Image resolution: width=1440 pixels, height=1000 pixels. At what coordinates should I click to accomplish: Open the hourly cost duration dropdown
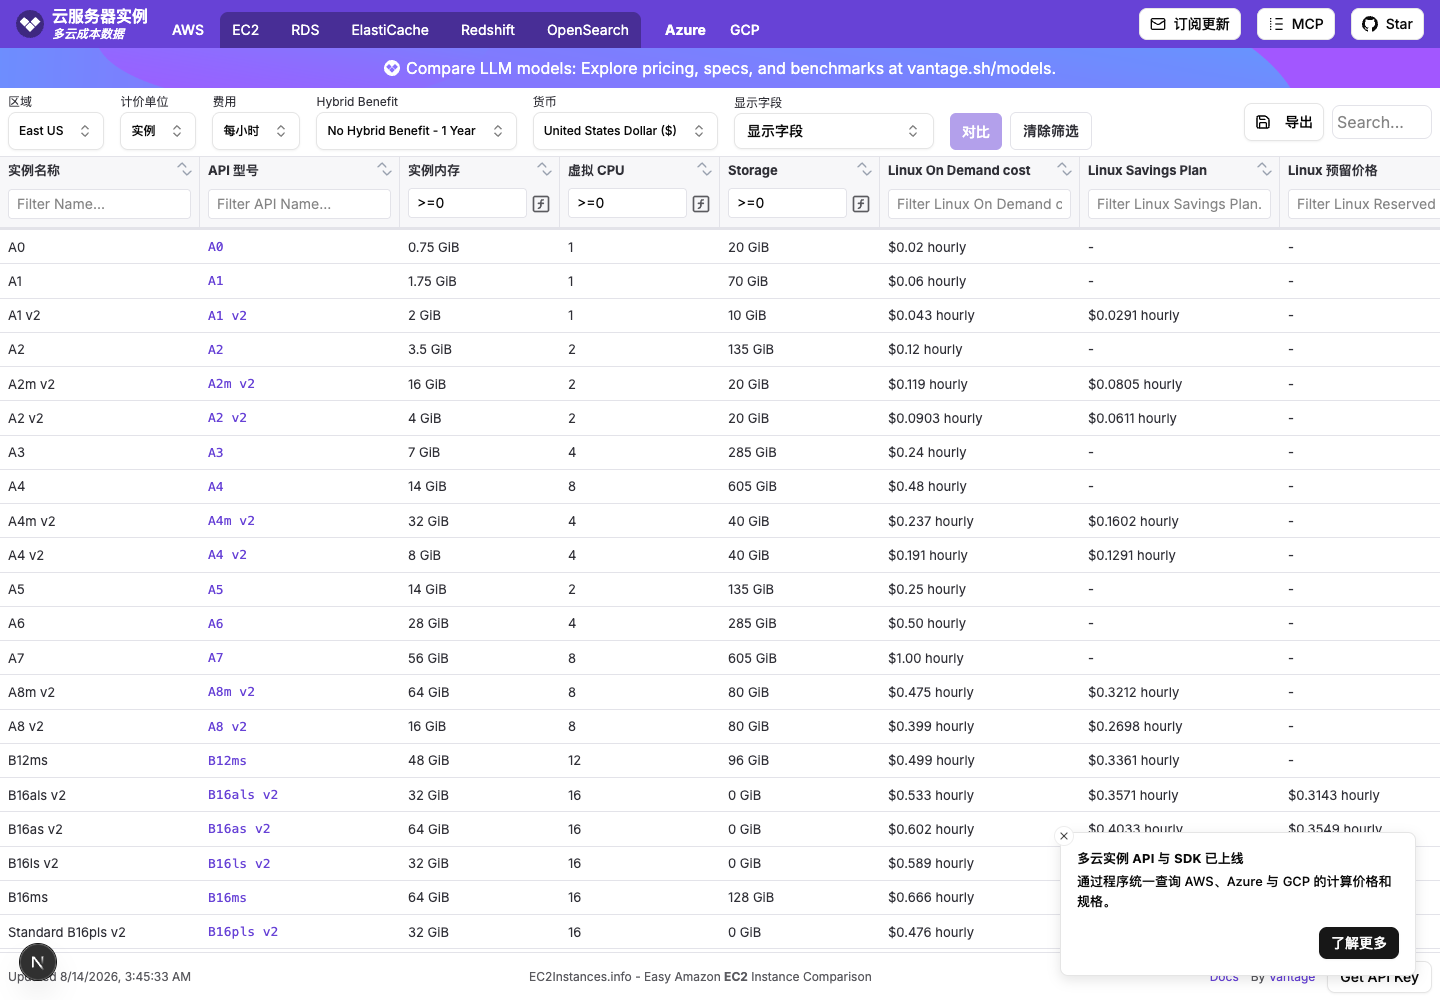tap(256, 131)
